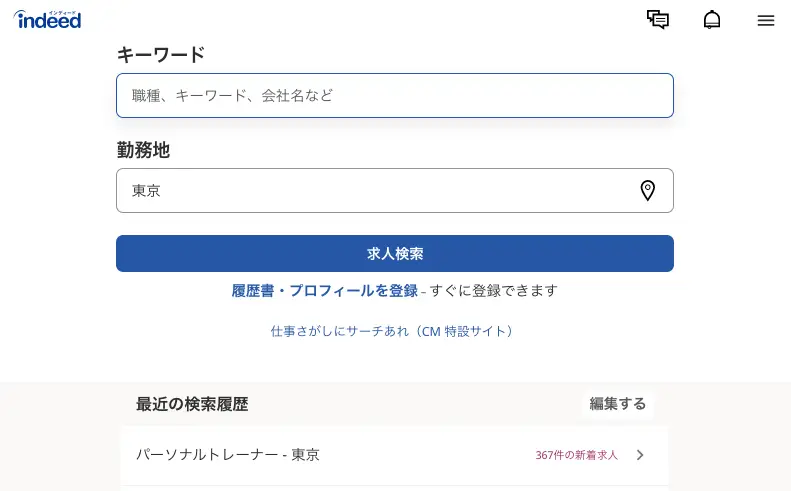Click the 367件の新着求人 label
This screenshot has width=791, height=491.
(576, 455)
